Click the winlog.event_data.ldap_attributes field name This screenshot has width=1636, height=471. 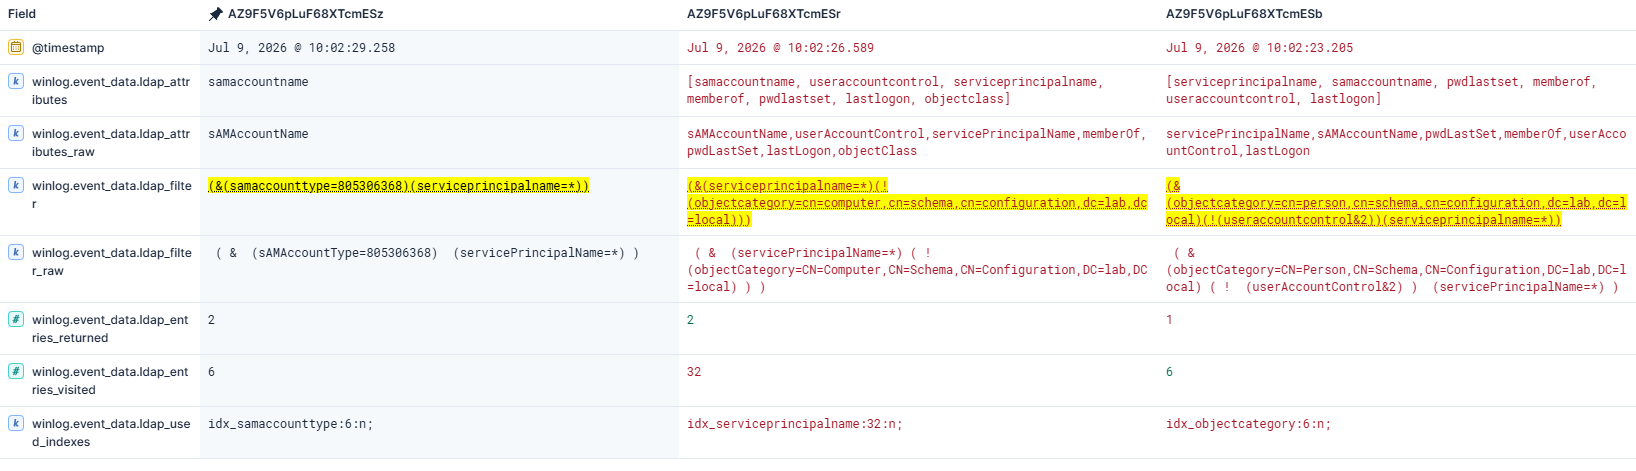[x=111, y=91]
